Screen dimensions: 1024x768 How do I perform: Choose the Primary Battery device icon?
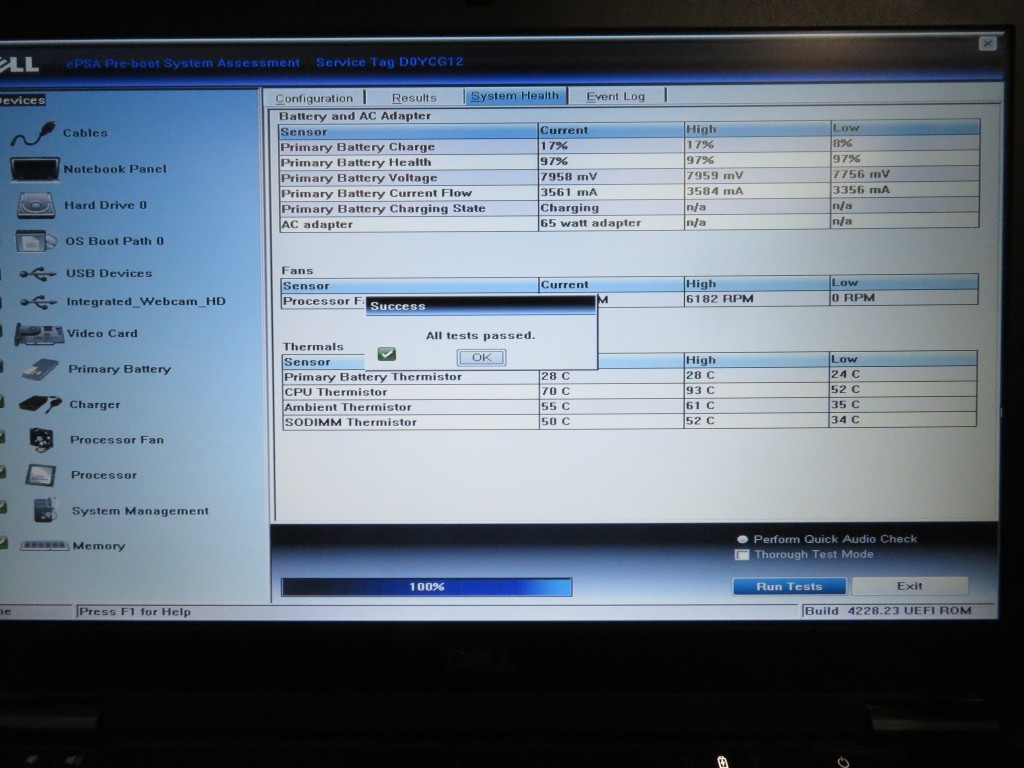pyautogui.click(x=40, y=369)
